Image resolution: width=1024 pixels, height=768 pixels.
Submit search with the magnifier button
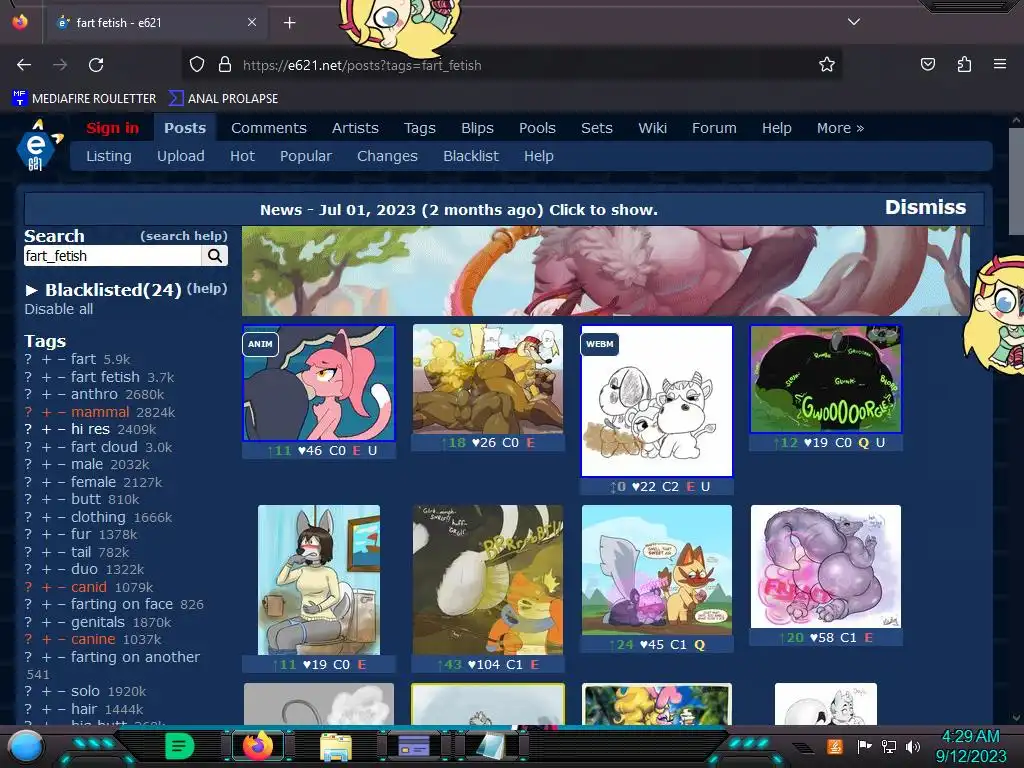coord(215,256)
